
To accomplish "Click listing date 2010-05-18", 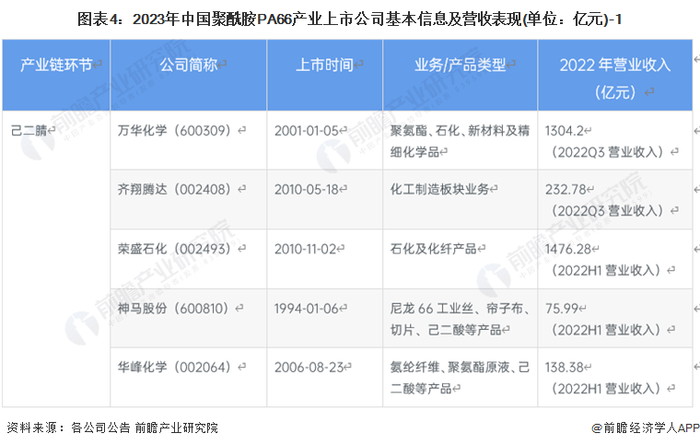I will click(x=307, y=189).
